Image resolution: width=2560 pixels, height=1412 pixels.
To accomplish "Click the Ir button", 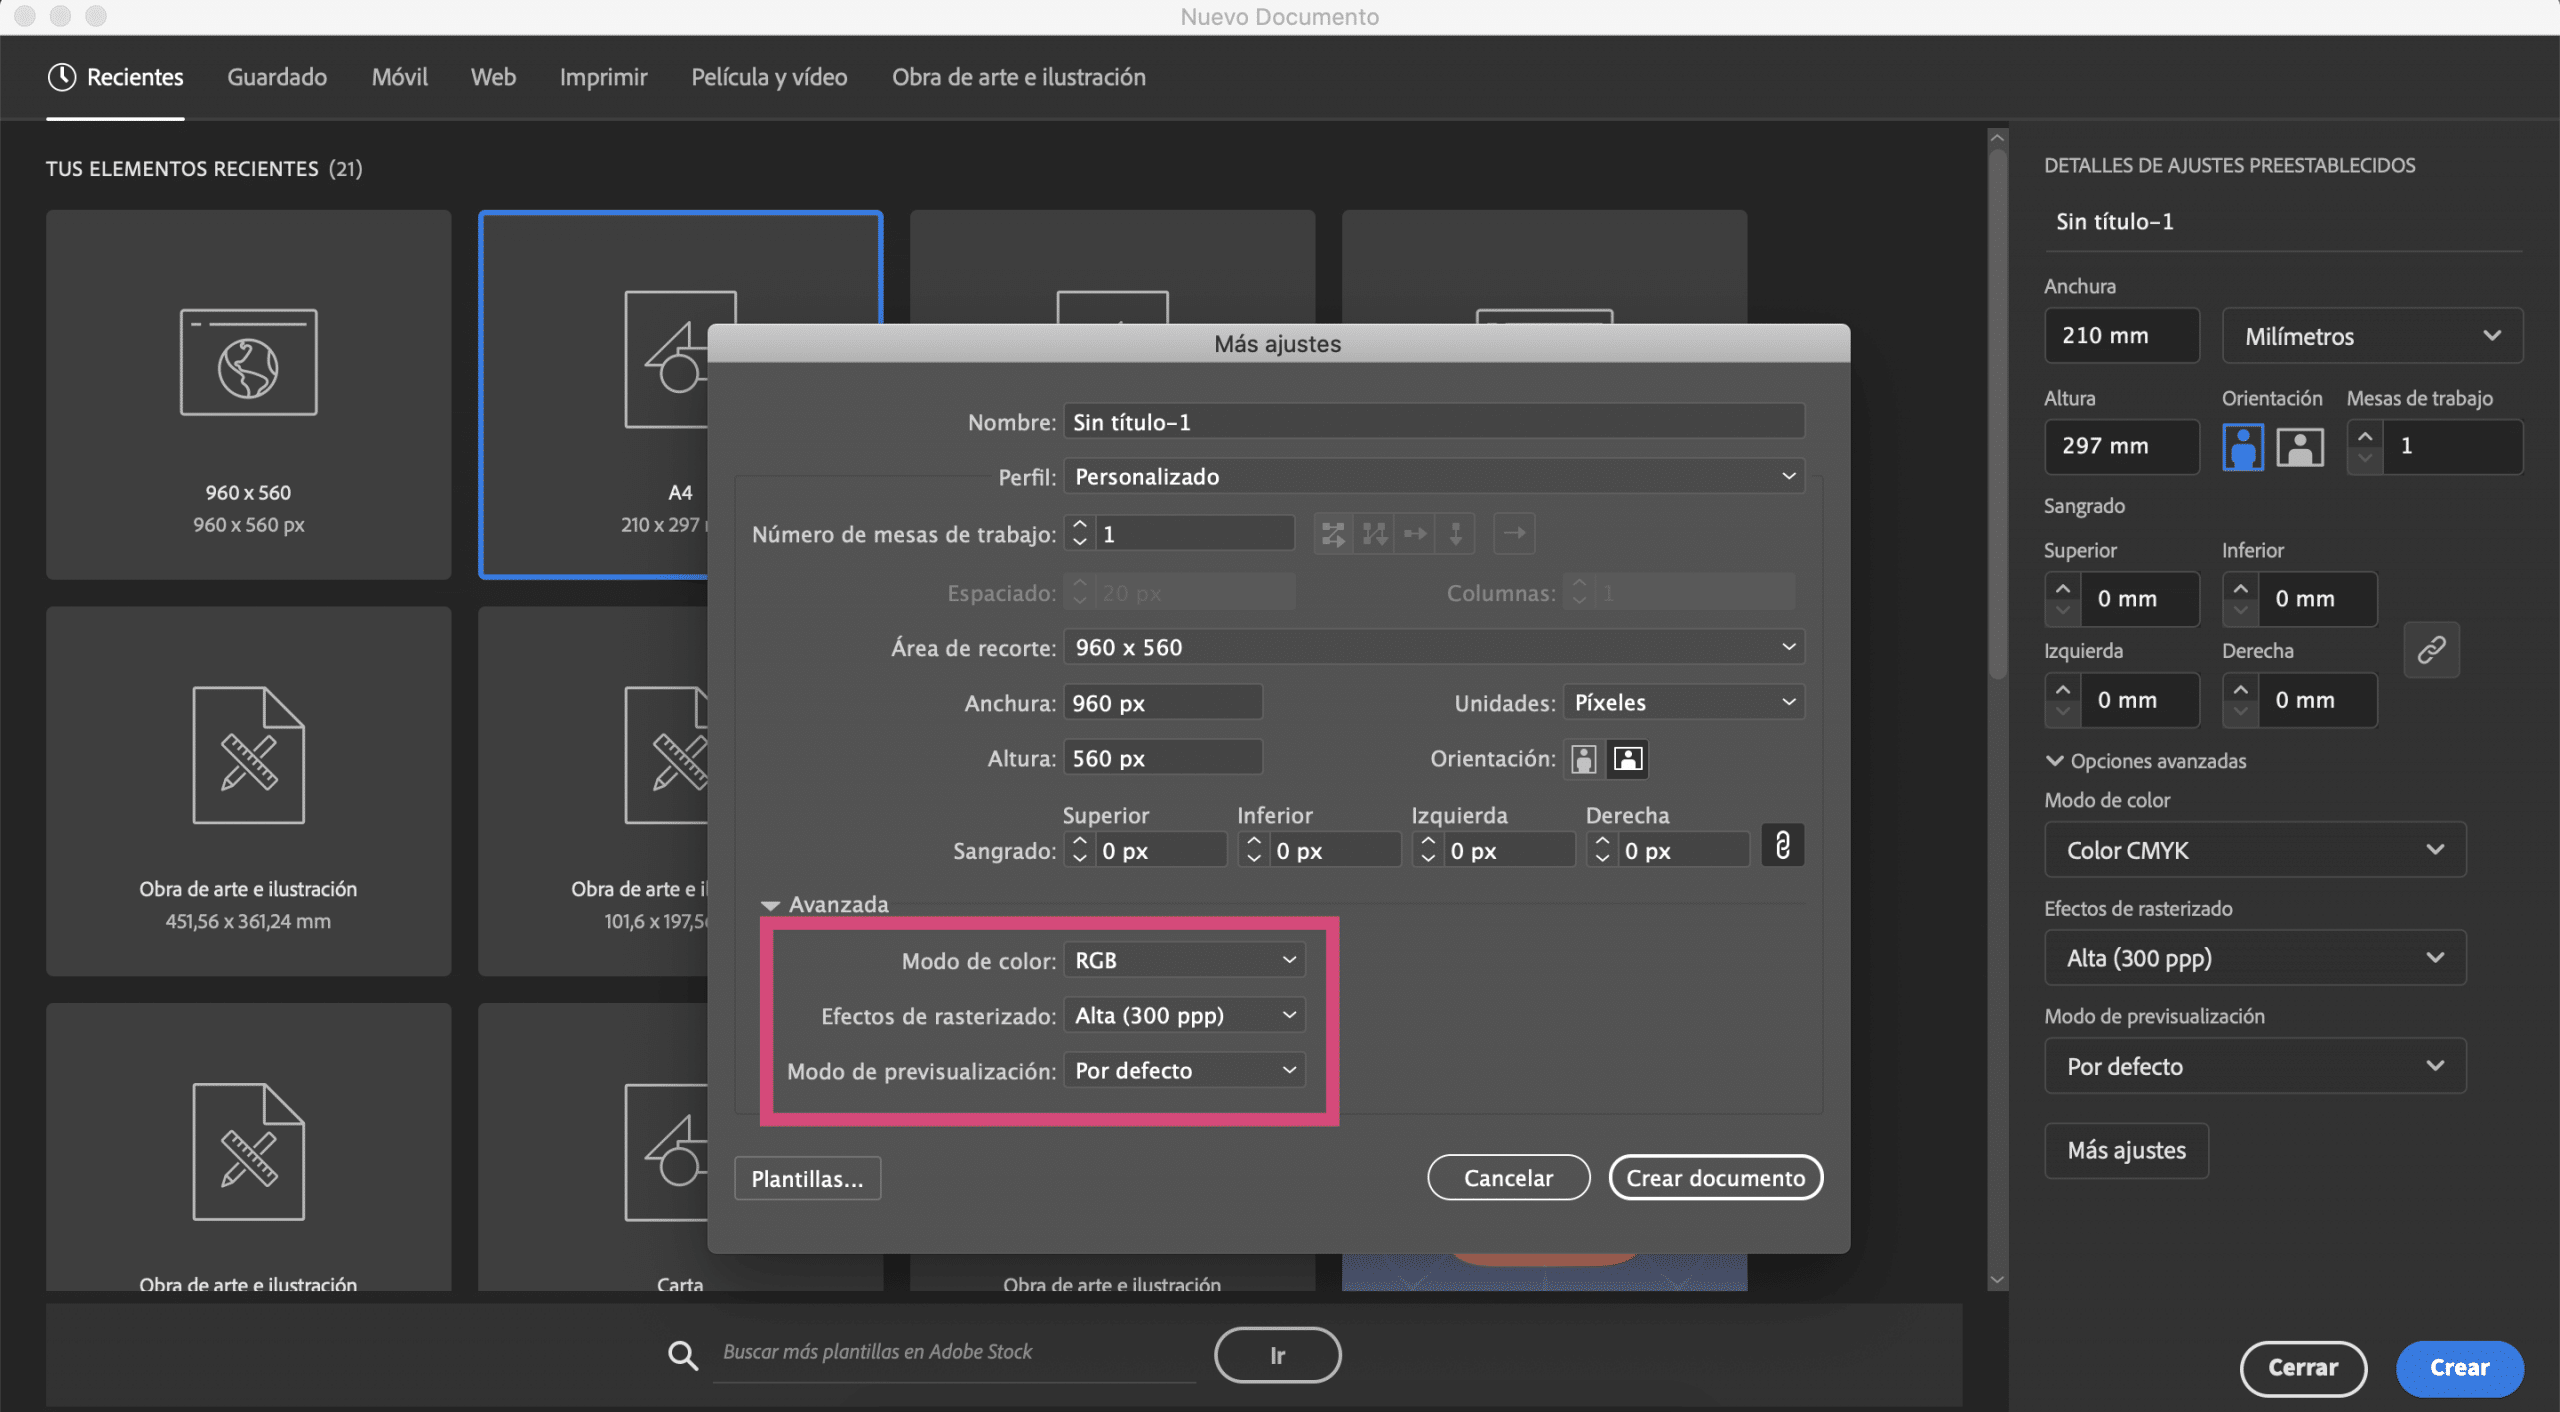I will 1277,1355.
